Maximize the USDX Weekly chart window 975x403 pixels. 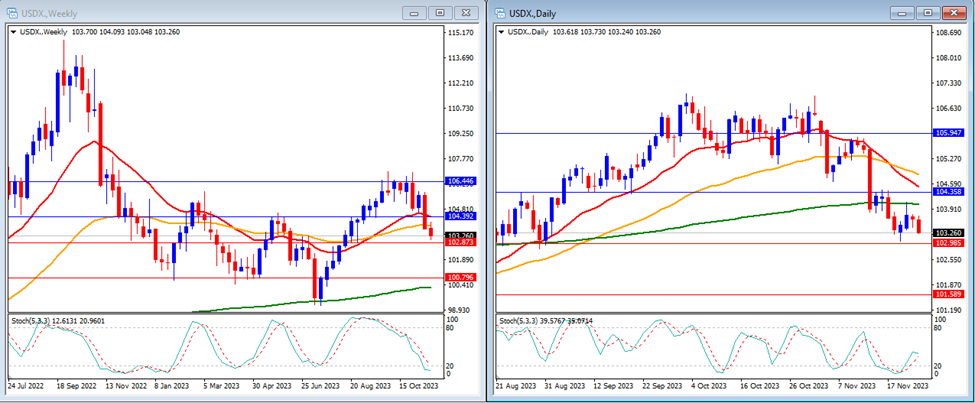(x=440, y=13)
